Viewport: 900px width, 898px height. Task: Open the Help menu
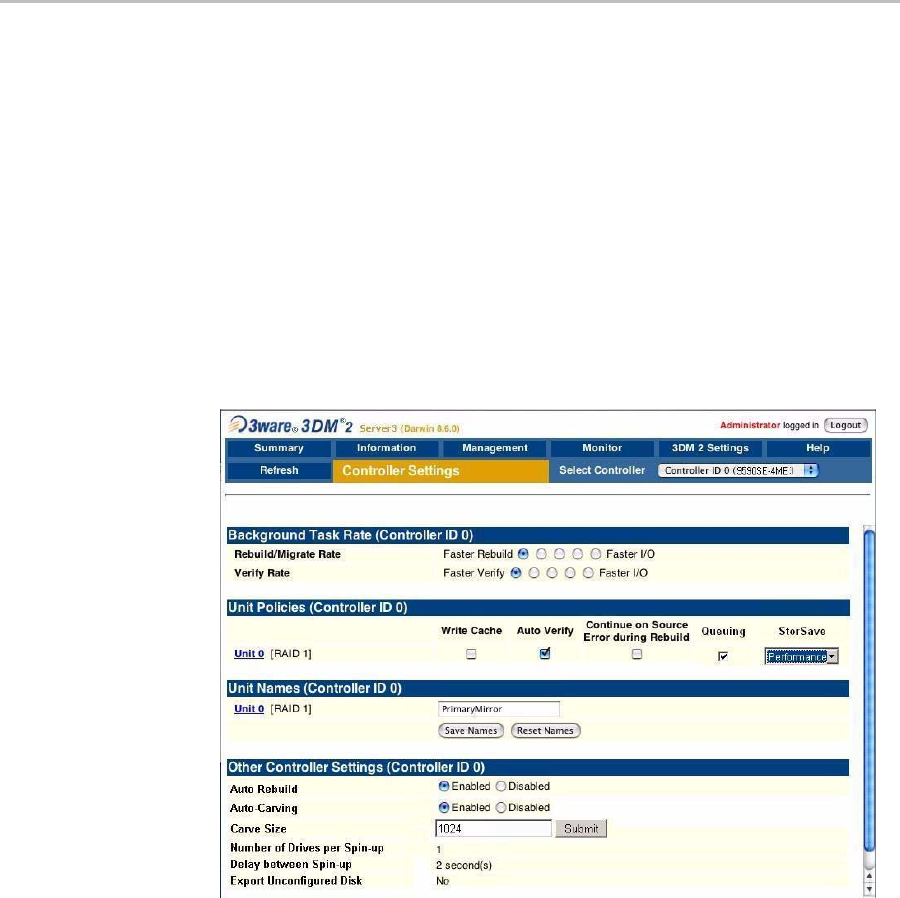click(817, 448)
